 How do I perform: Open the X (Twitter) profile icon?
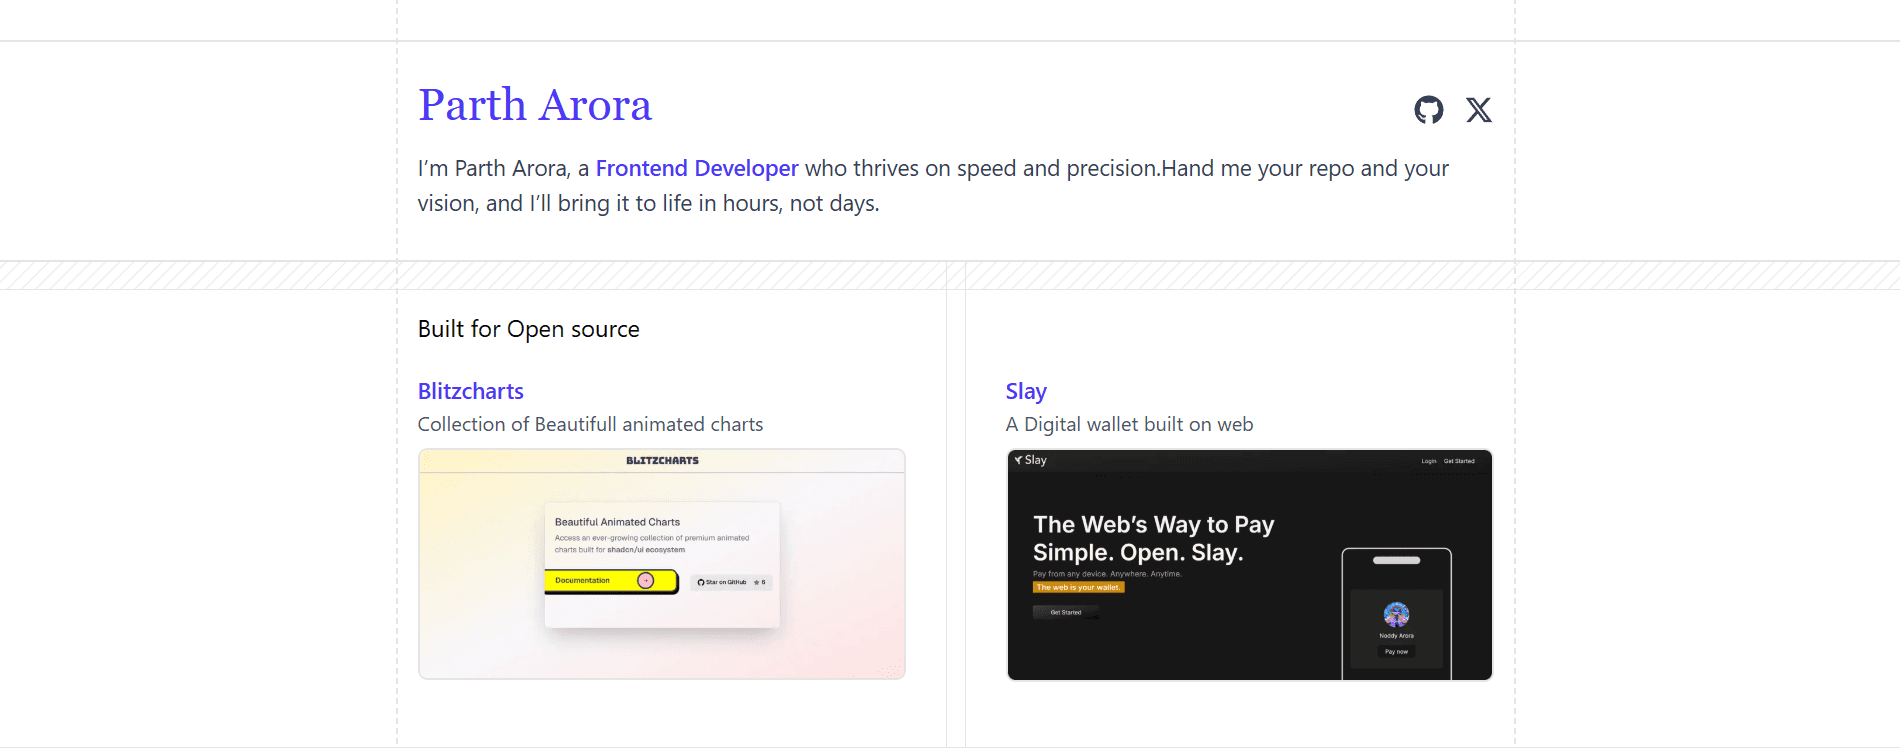click(1478, 110)
